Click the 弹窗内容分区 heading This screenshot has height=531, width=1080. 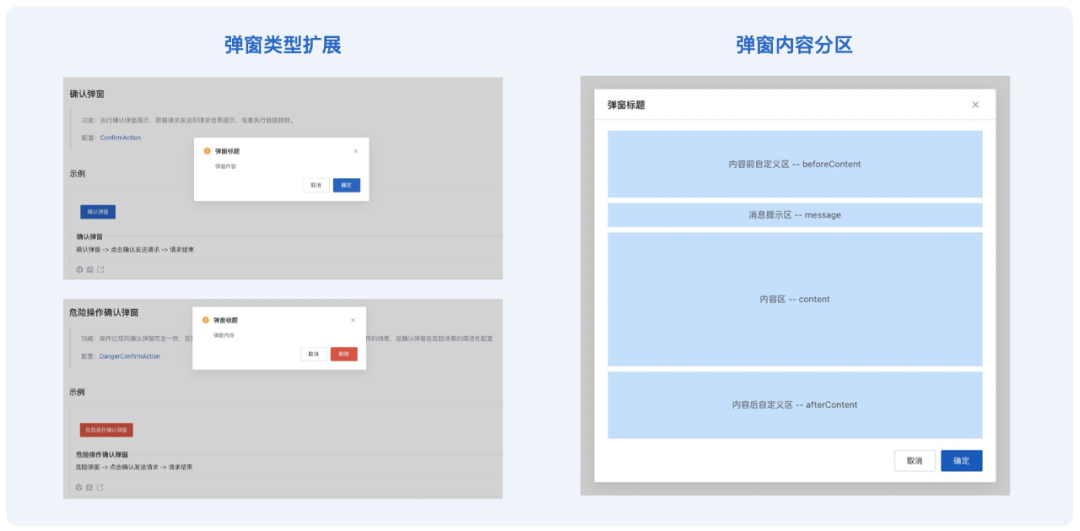[794, 45]
